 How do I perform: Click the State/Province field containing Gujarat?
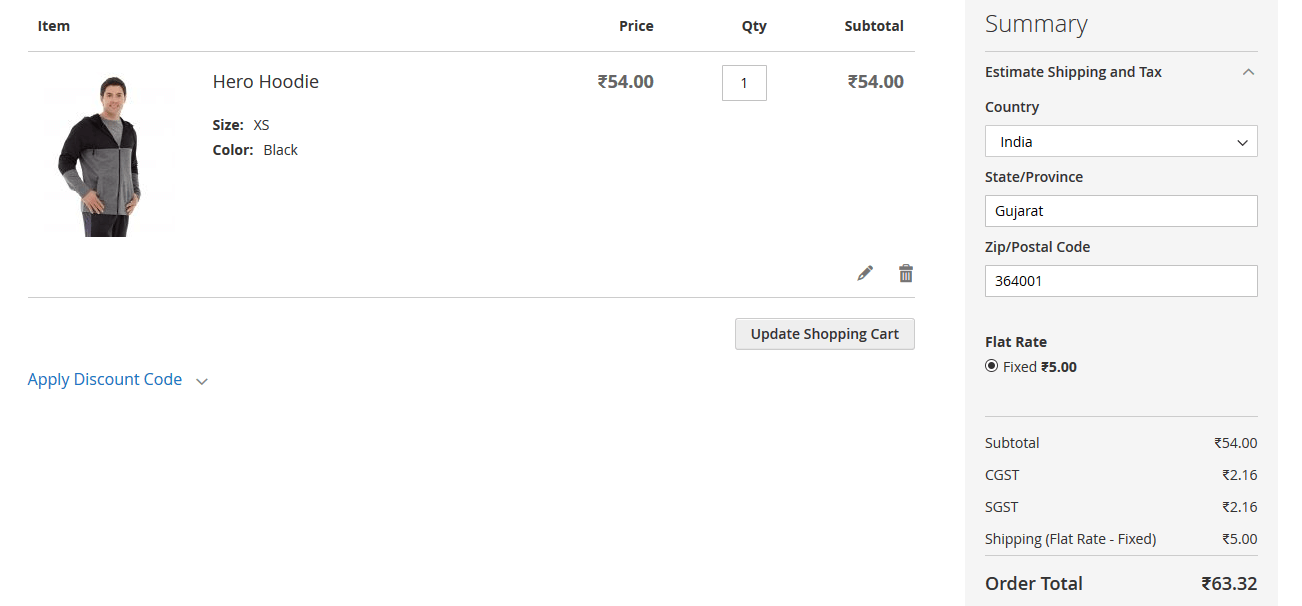1121,211
